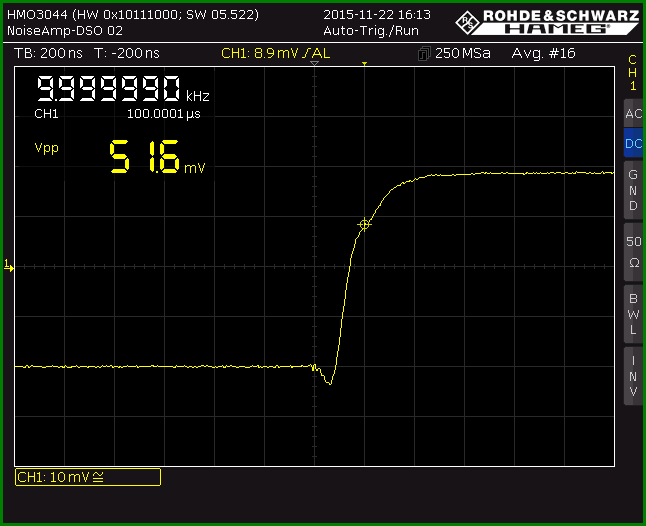Click the CH1 side menu header
The image size is (646, 526).
[632, 72]
